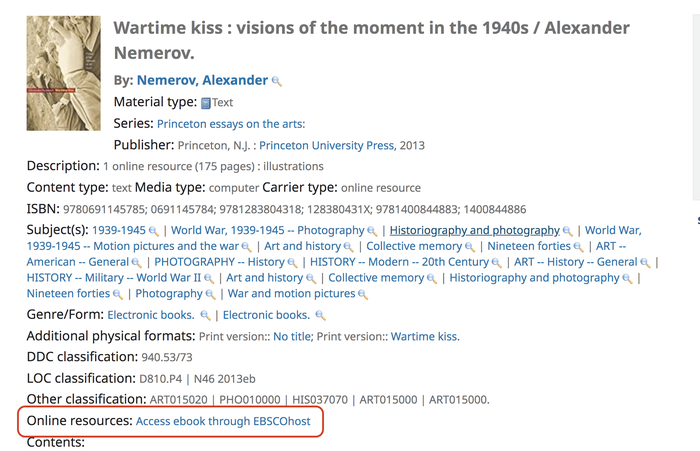Image resolution: width=700 pixels, height=451 pixels.
Task: Click search icon after ART -- Modern -- 20th Century
Action: (496, 263)
